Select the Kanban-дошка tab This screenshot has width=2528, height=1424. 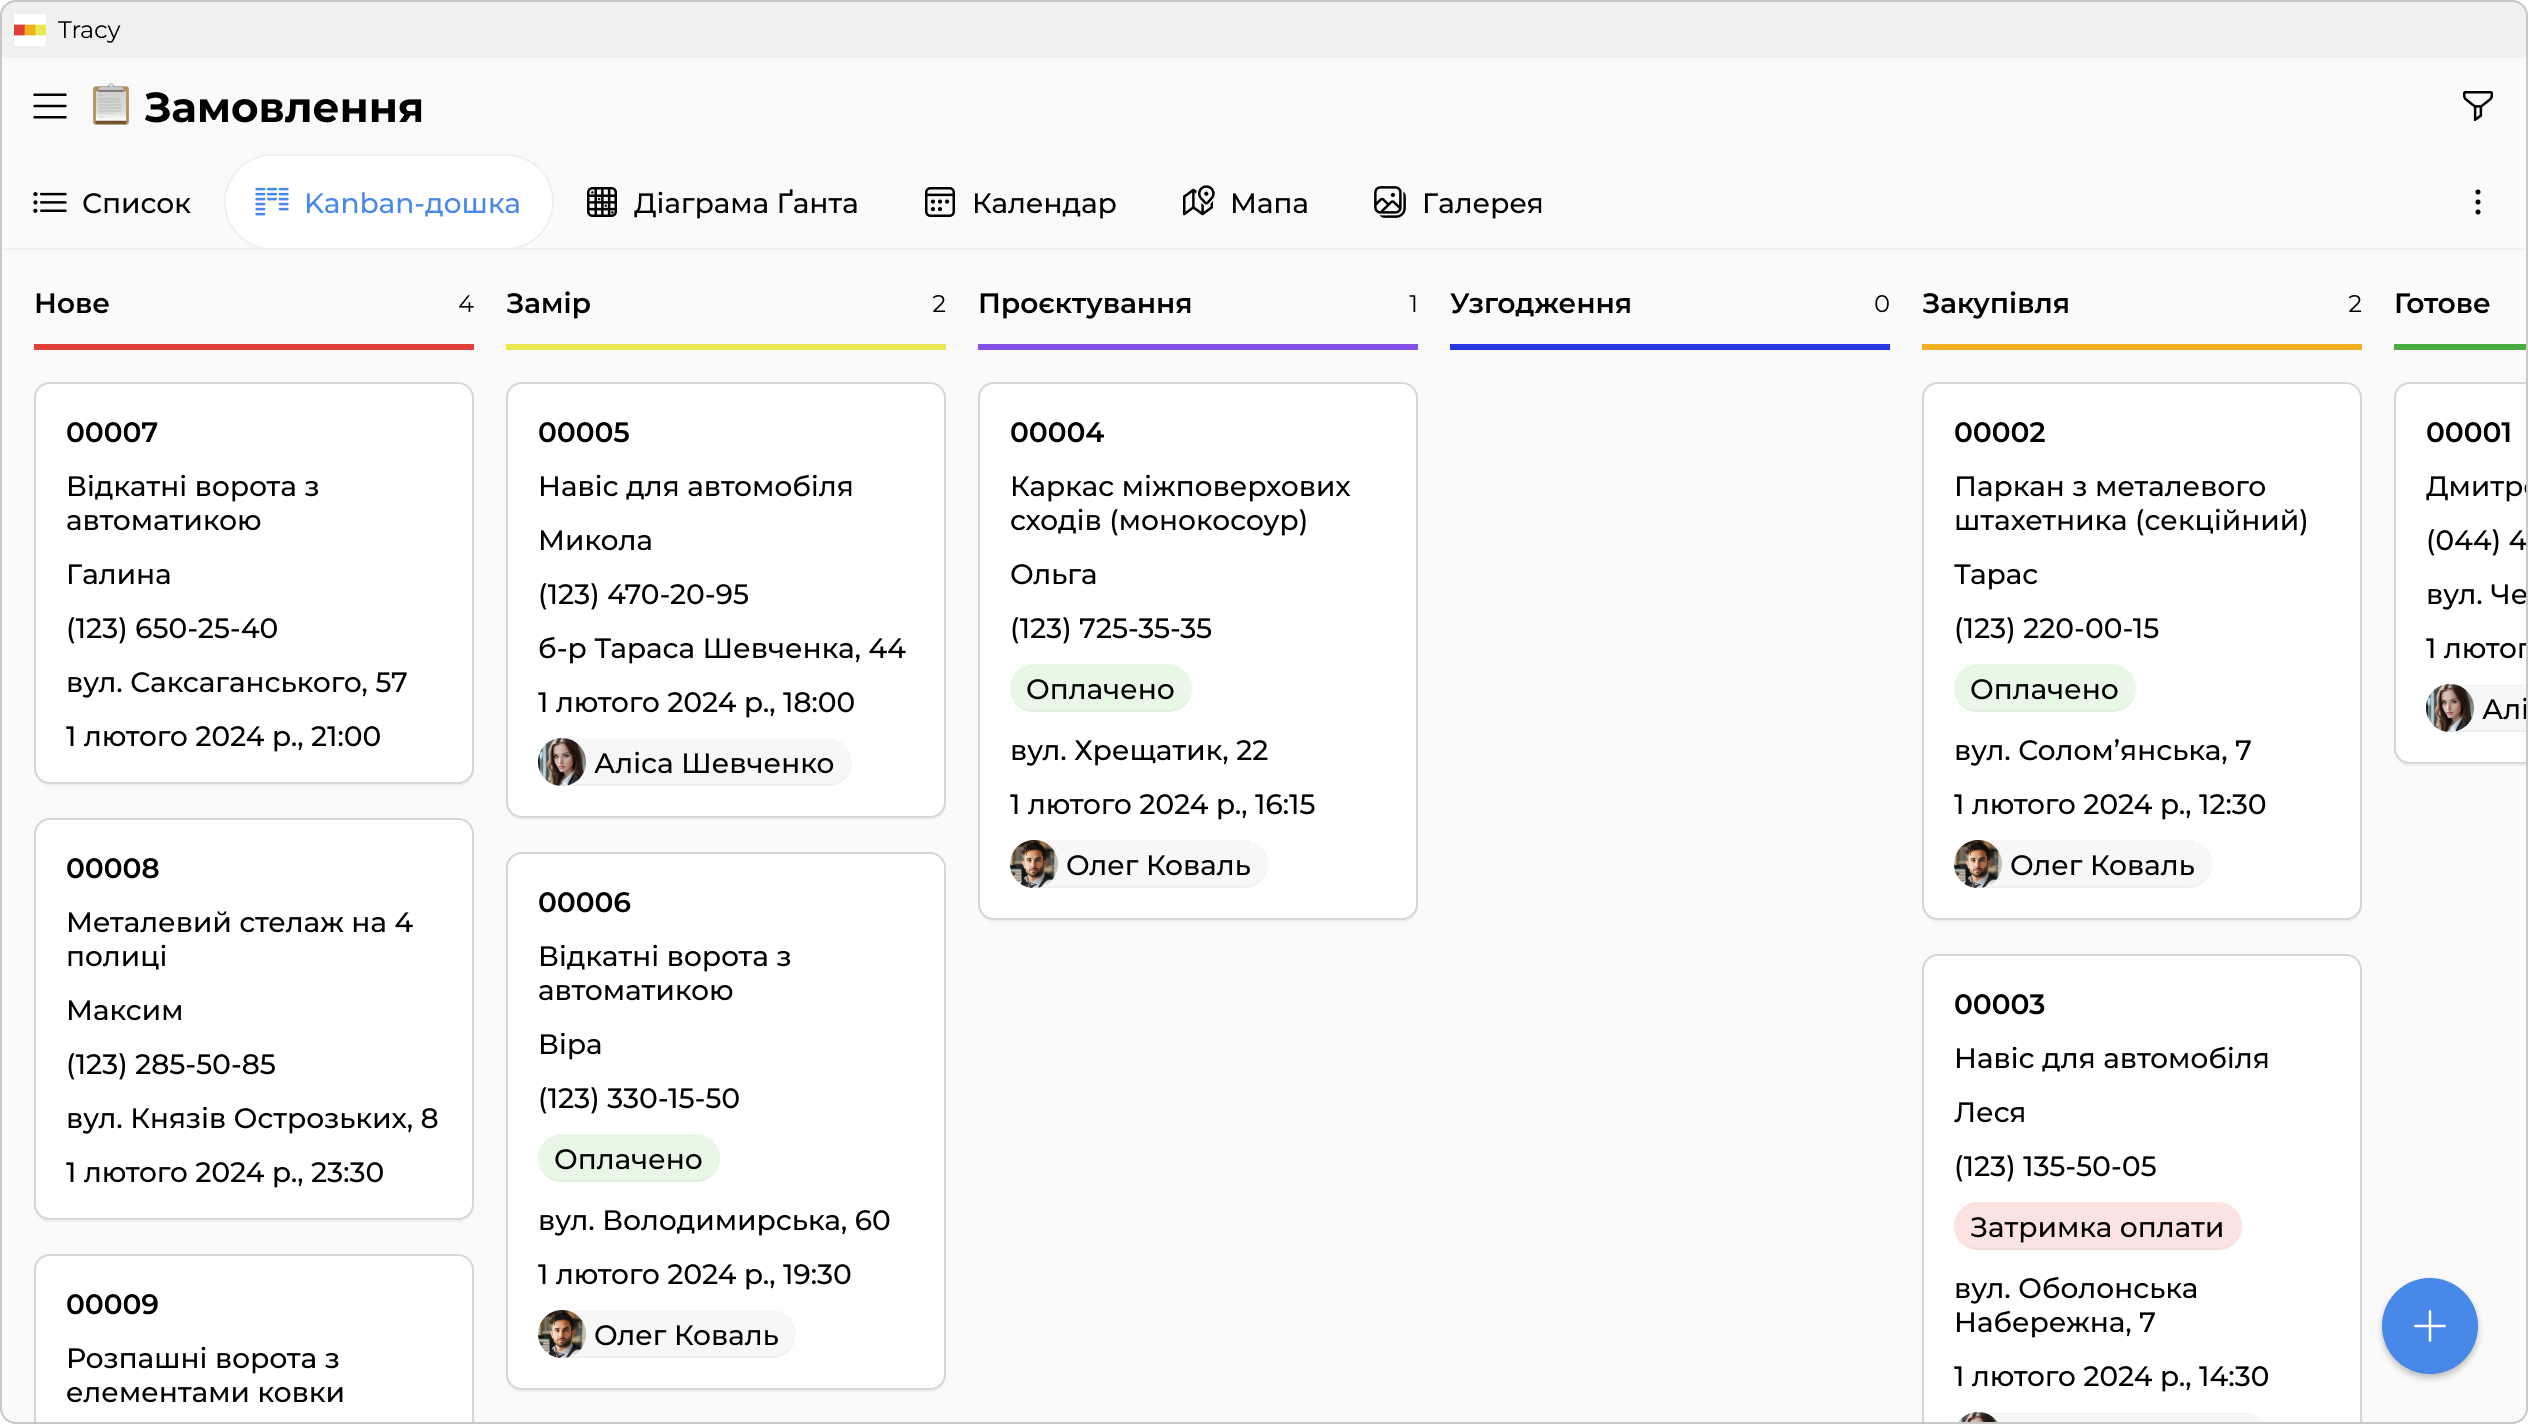388,203
